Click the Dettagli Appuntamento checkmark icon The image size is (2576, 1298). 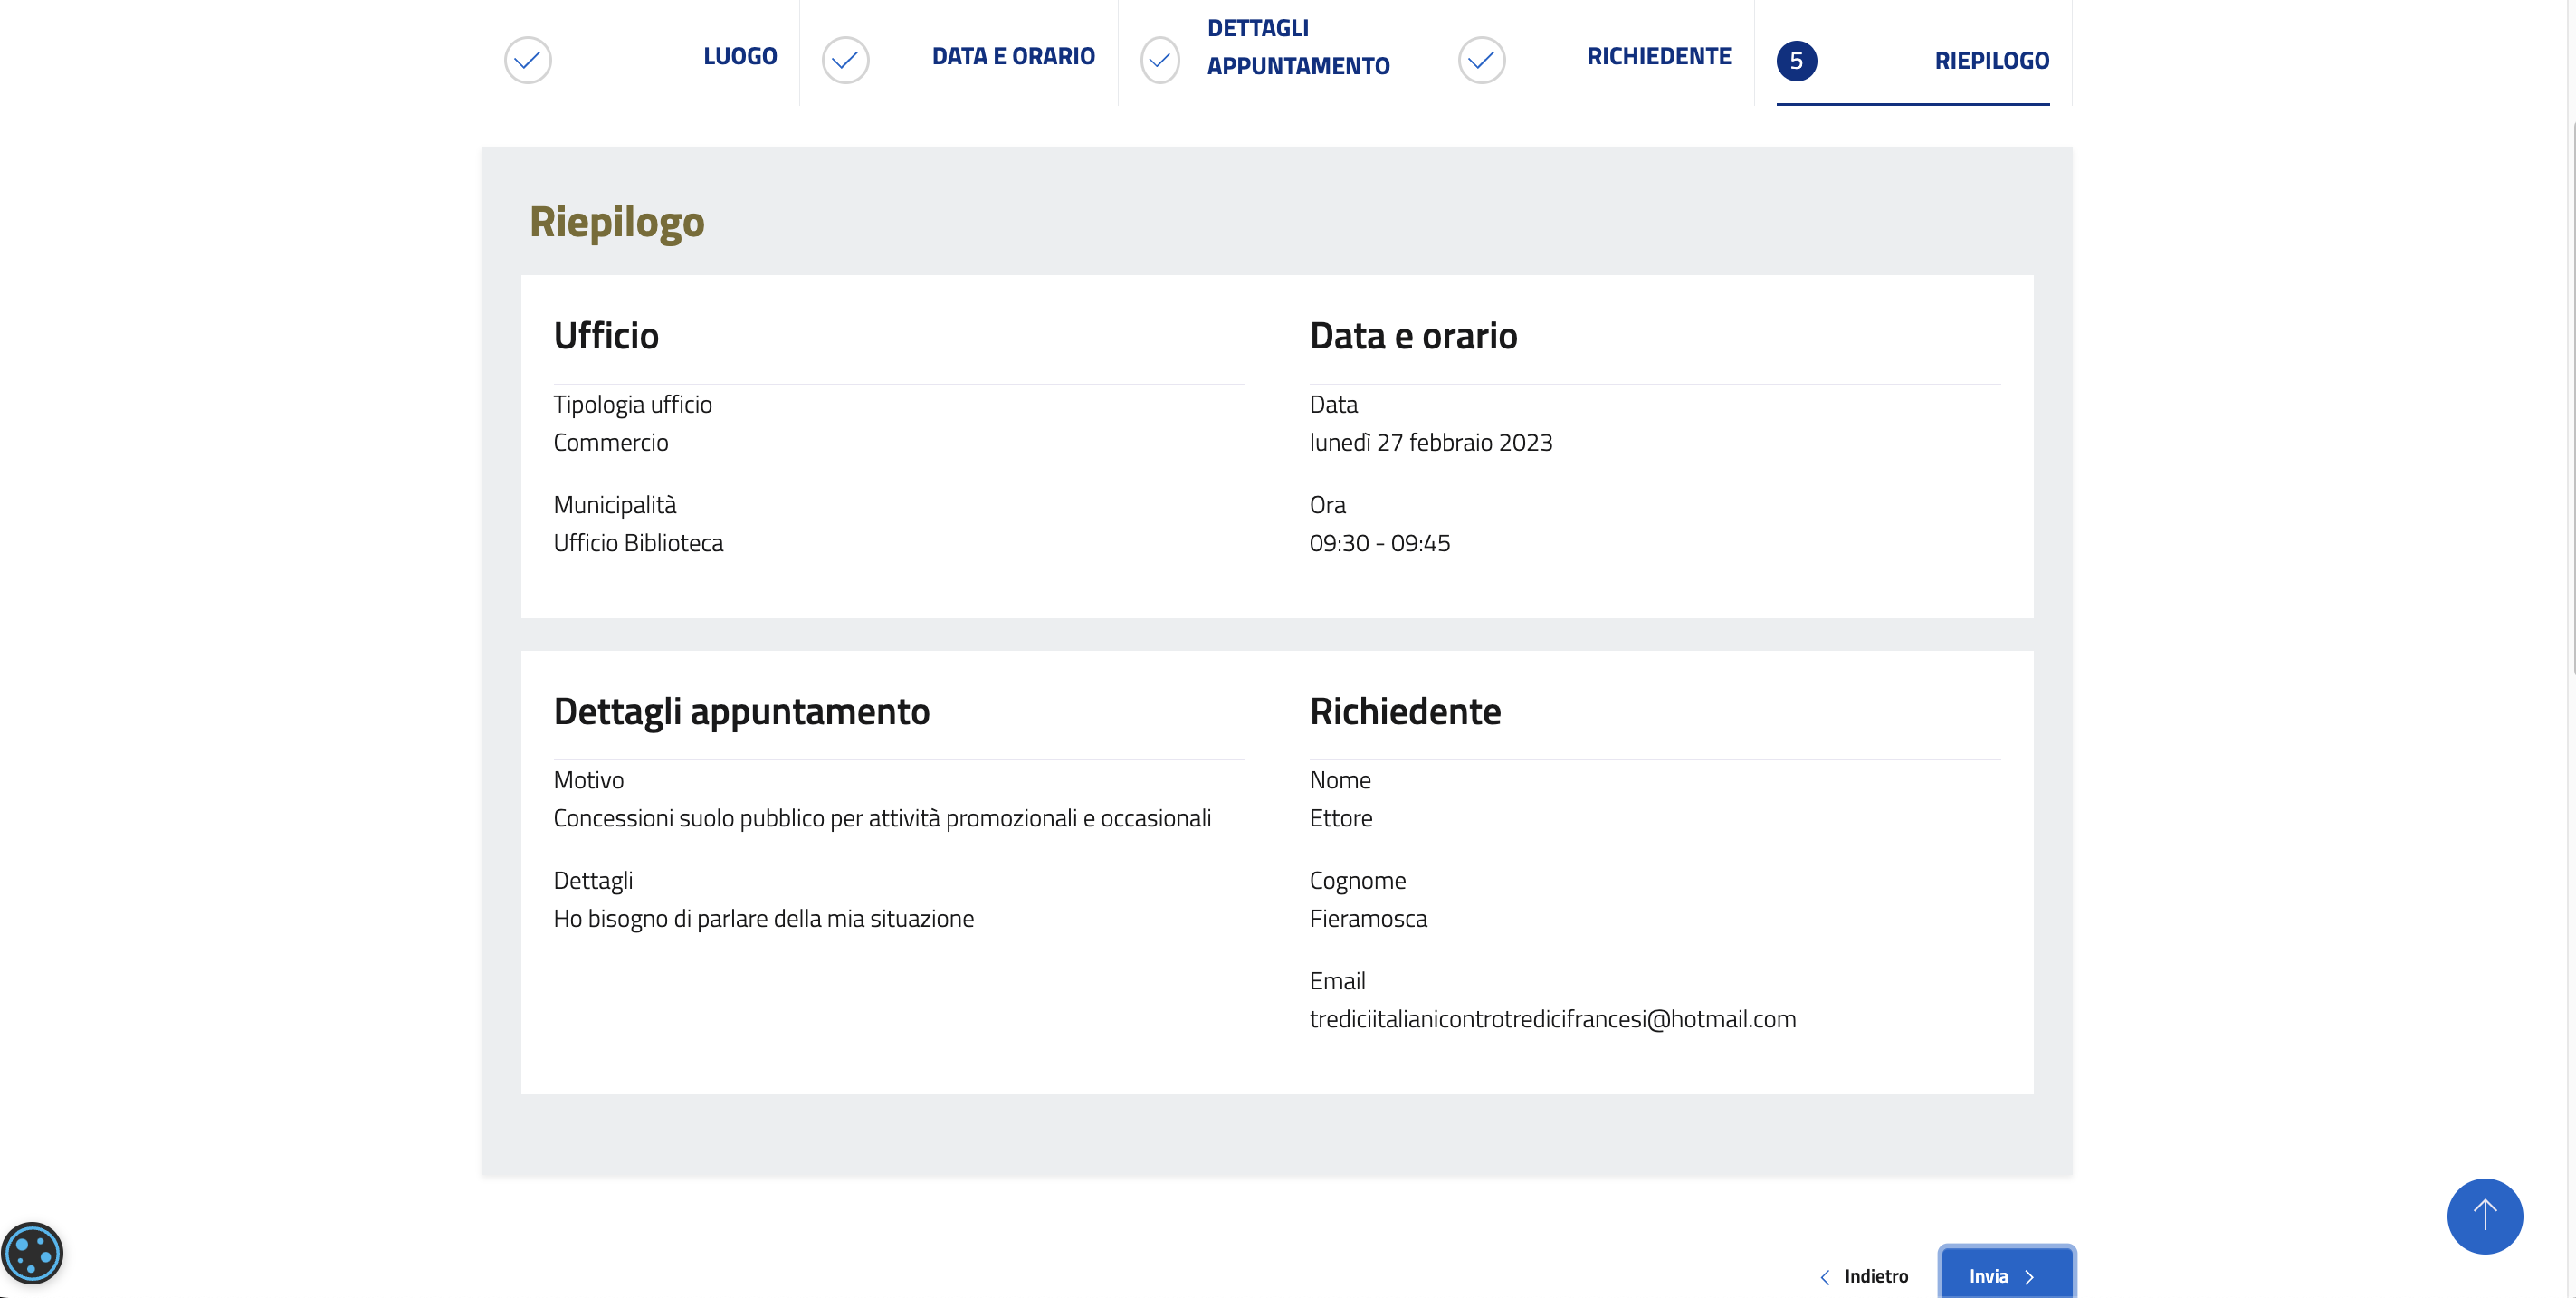[1160, 60]
